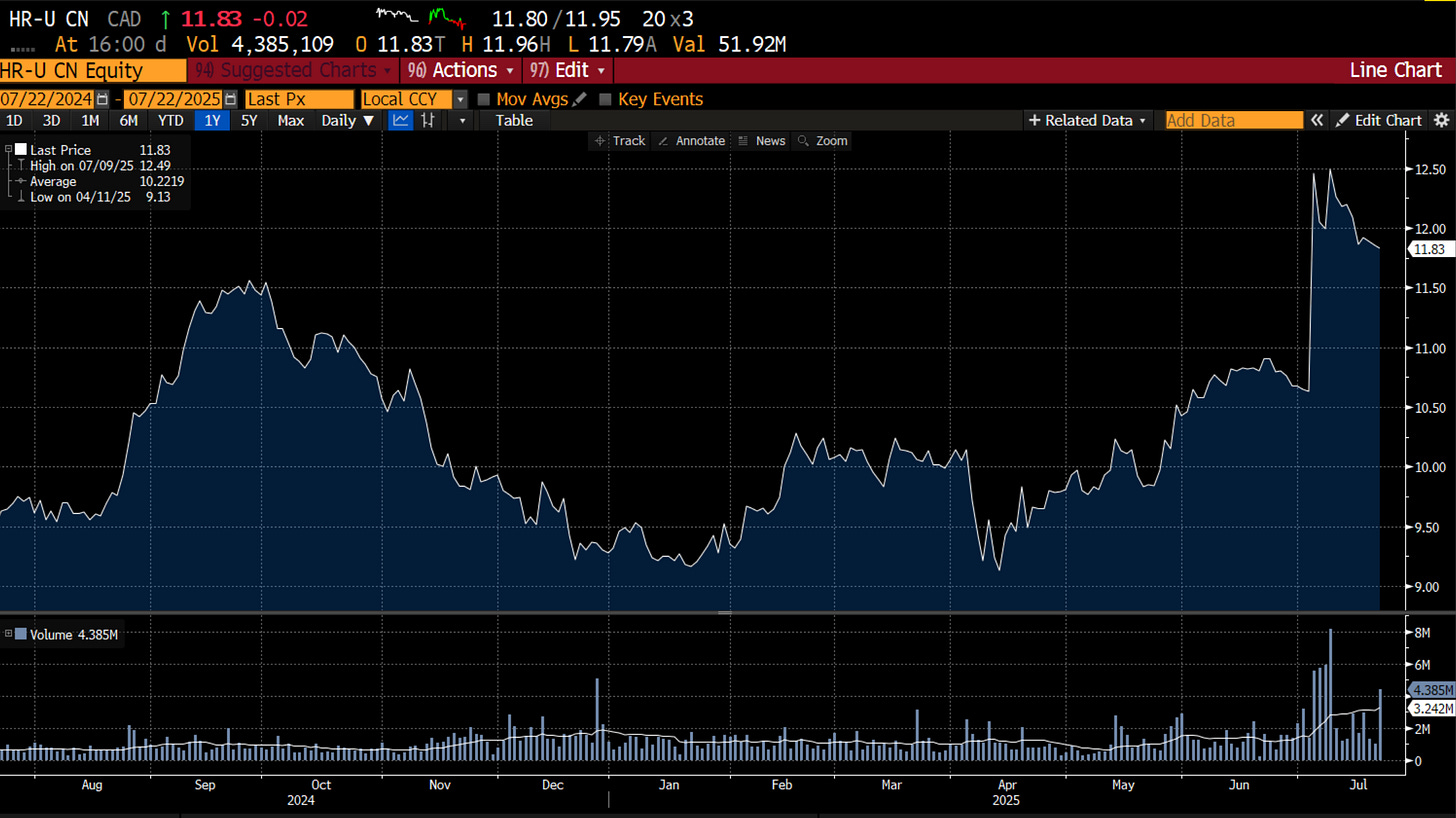Select the Max range tab
Screen dimensions: 1456x818
coord(291,120)
